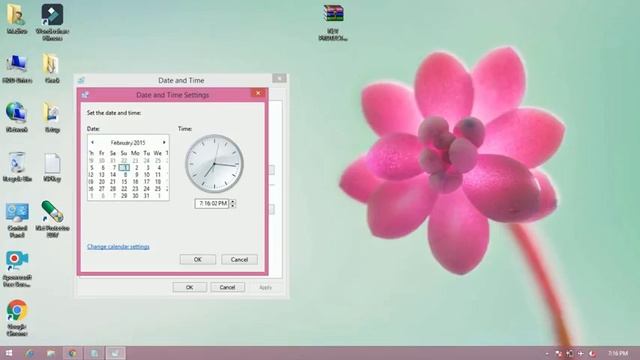The width and height of the screenshot is (640, 360).
Task: Go to next month in calendar
Action: click(x=164, y=142)
